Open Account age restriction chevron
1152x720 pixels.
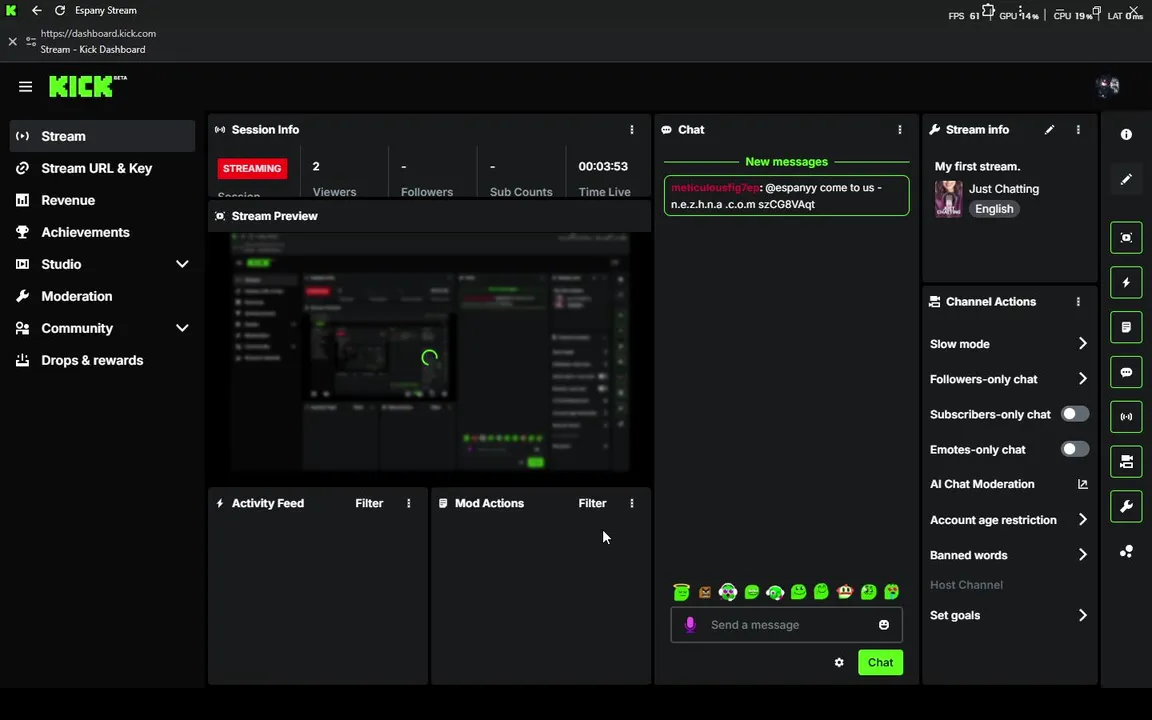click(1082, 520)
